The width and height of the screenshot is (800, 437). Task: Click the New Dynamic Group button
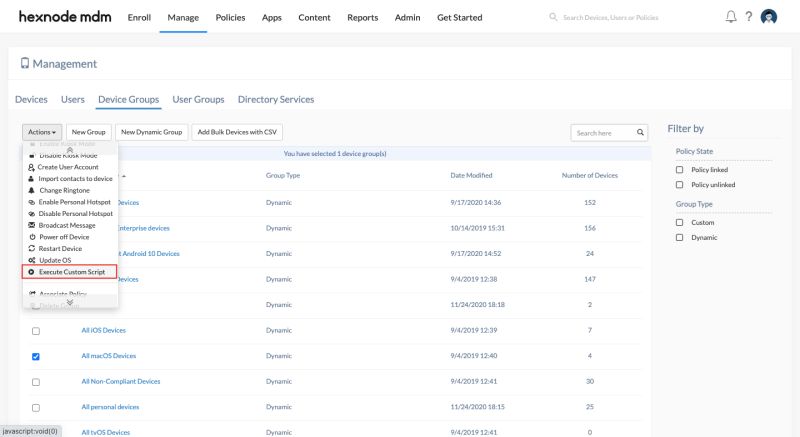pyautogui.click(x=152, y=132)
